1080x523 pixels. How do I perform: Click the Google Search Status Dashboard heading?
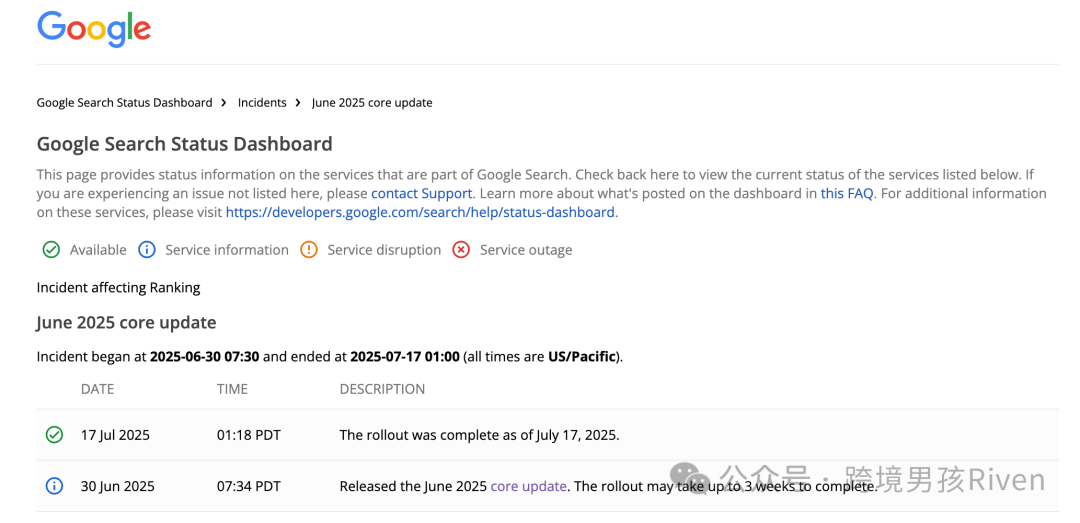tap(185, 144)
